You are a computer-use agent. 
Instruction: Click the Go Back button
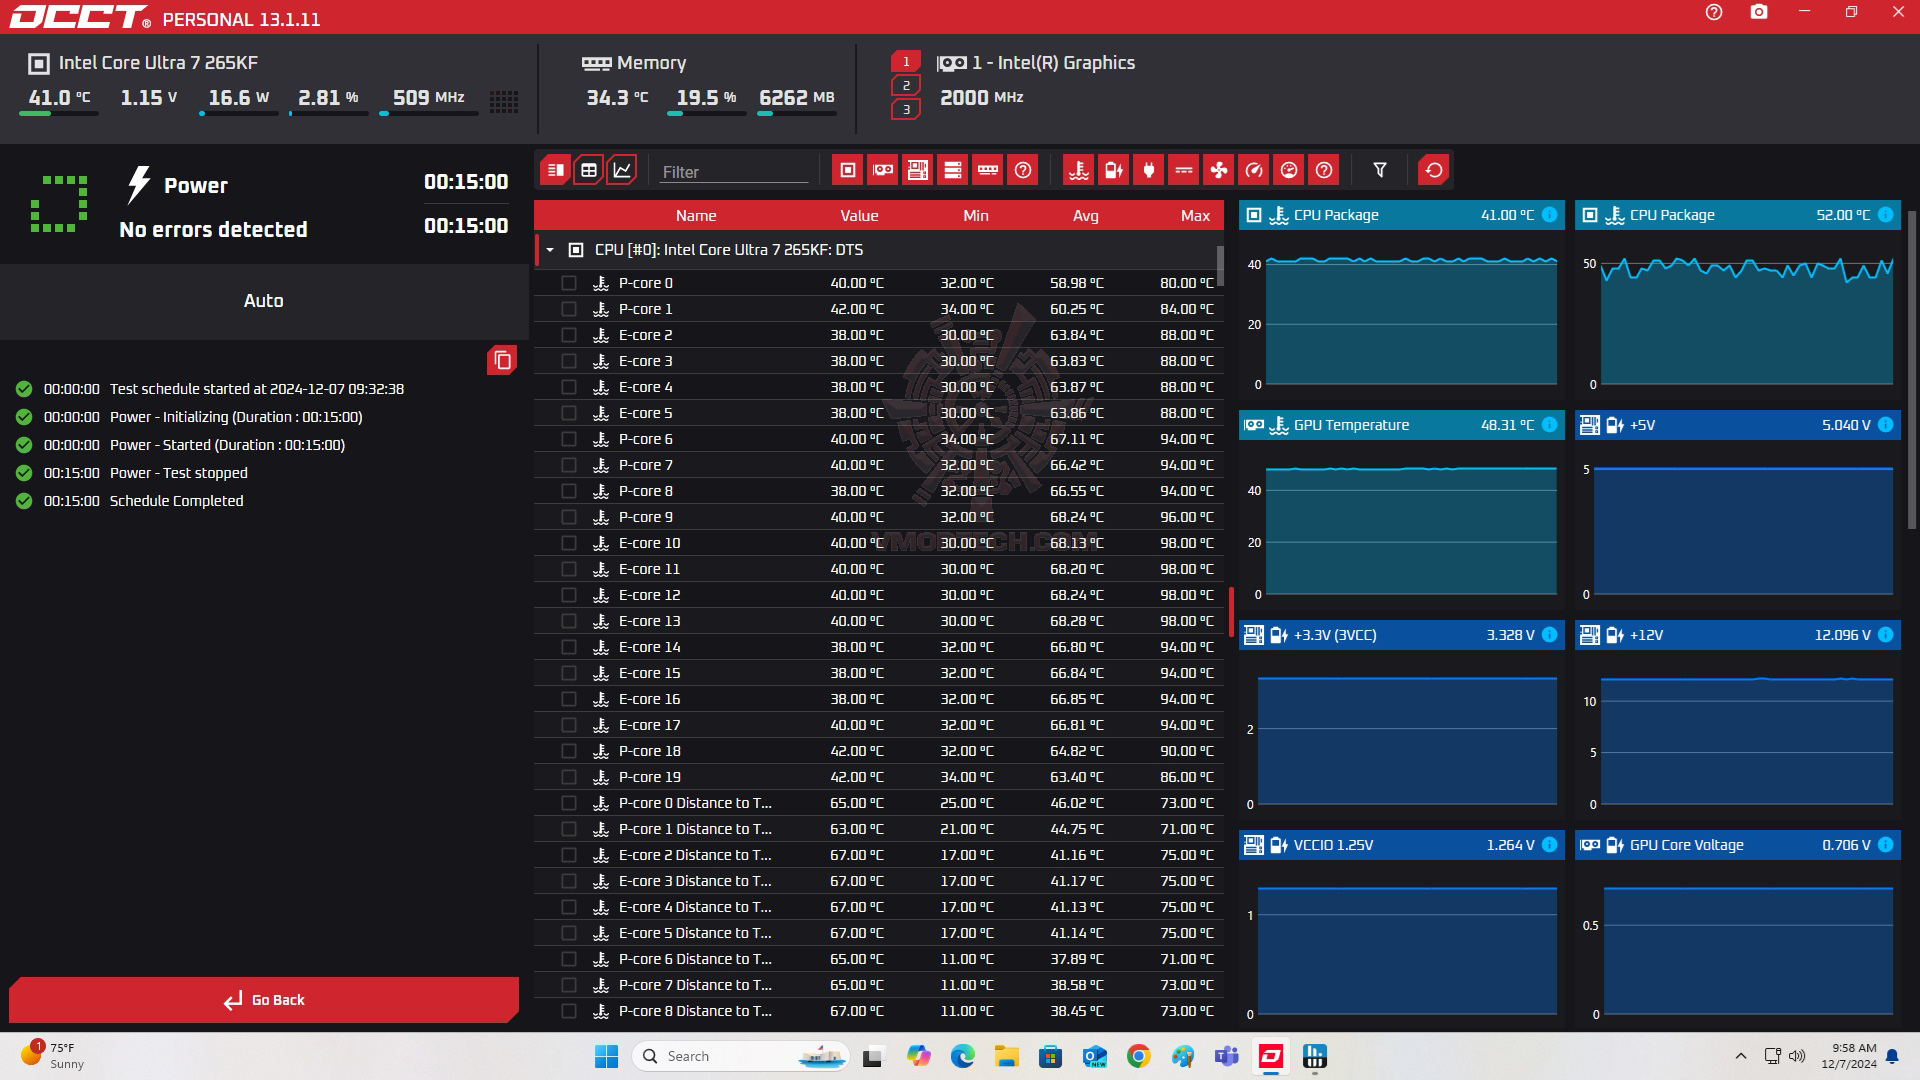tap(264, 999)
